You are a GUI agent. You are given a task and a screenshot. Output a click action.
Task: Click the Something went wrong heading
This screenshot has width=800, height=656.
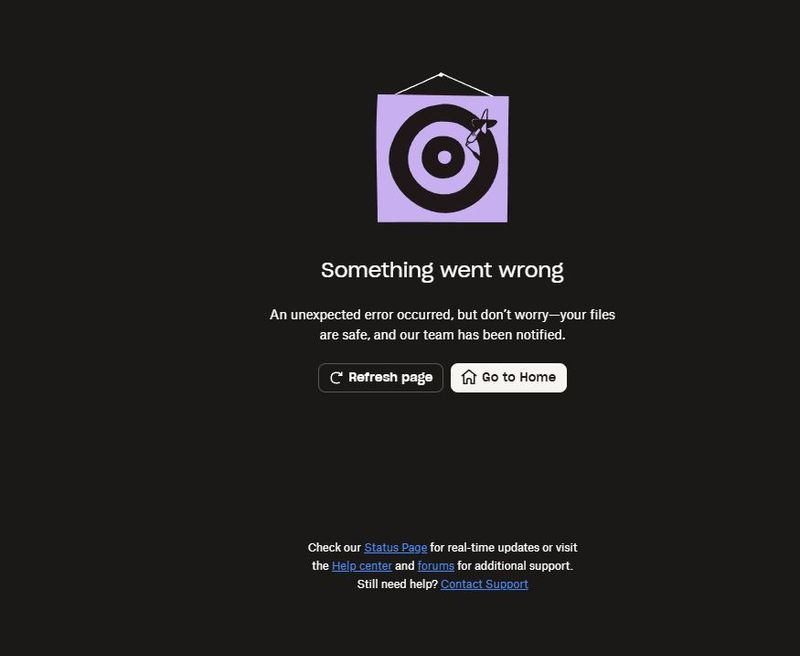(x=442, y=270)
